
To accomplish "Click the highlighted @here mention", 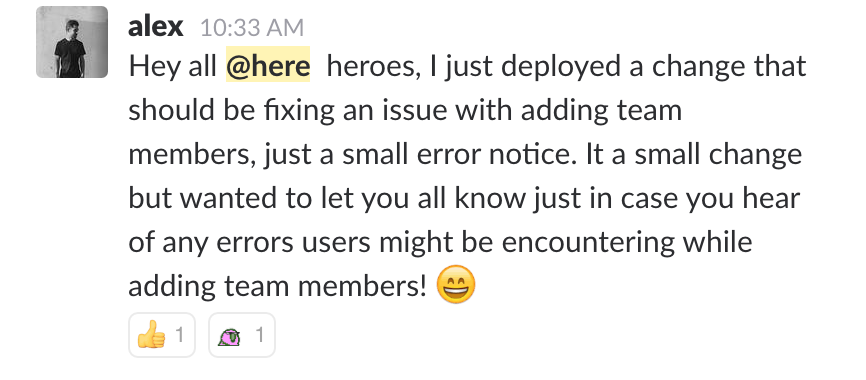I will tap(268, 66).
